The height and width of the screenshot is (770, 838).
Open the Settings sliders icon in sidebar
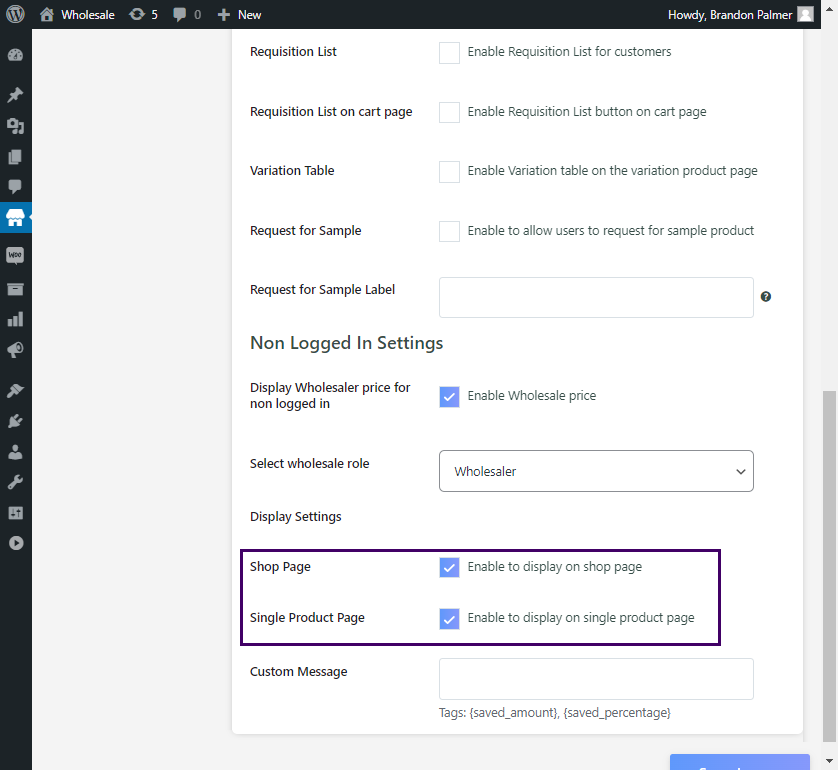pos(15,513)
